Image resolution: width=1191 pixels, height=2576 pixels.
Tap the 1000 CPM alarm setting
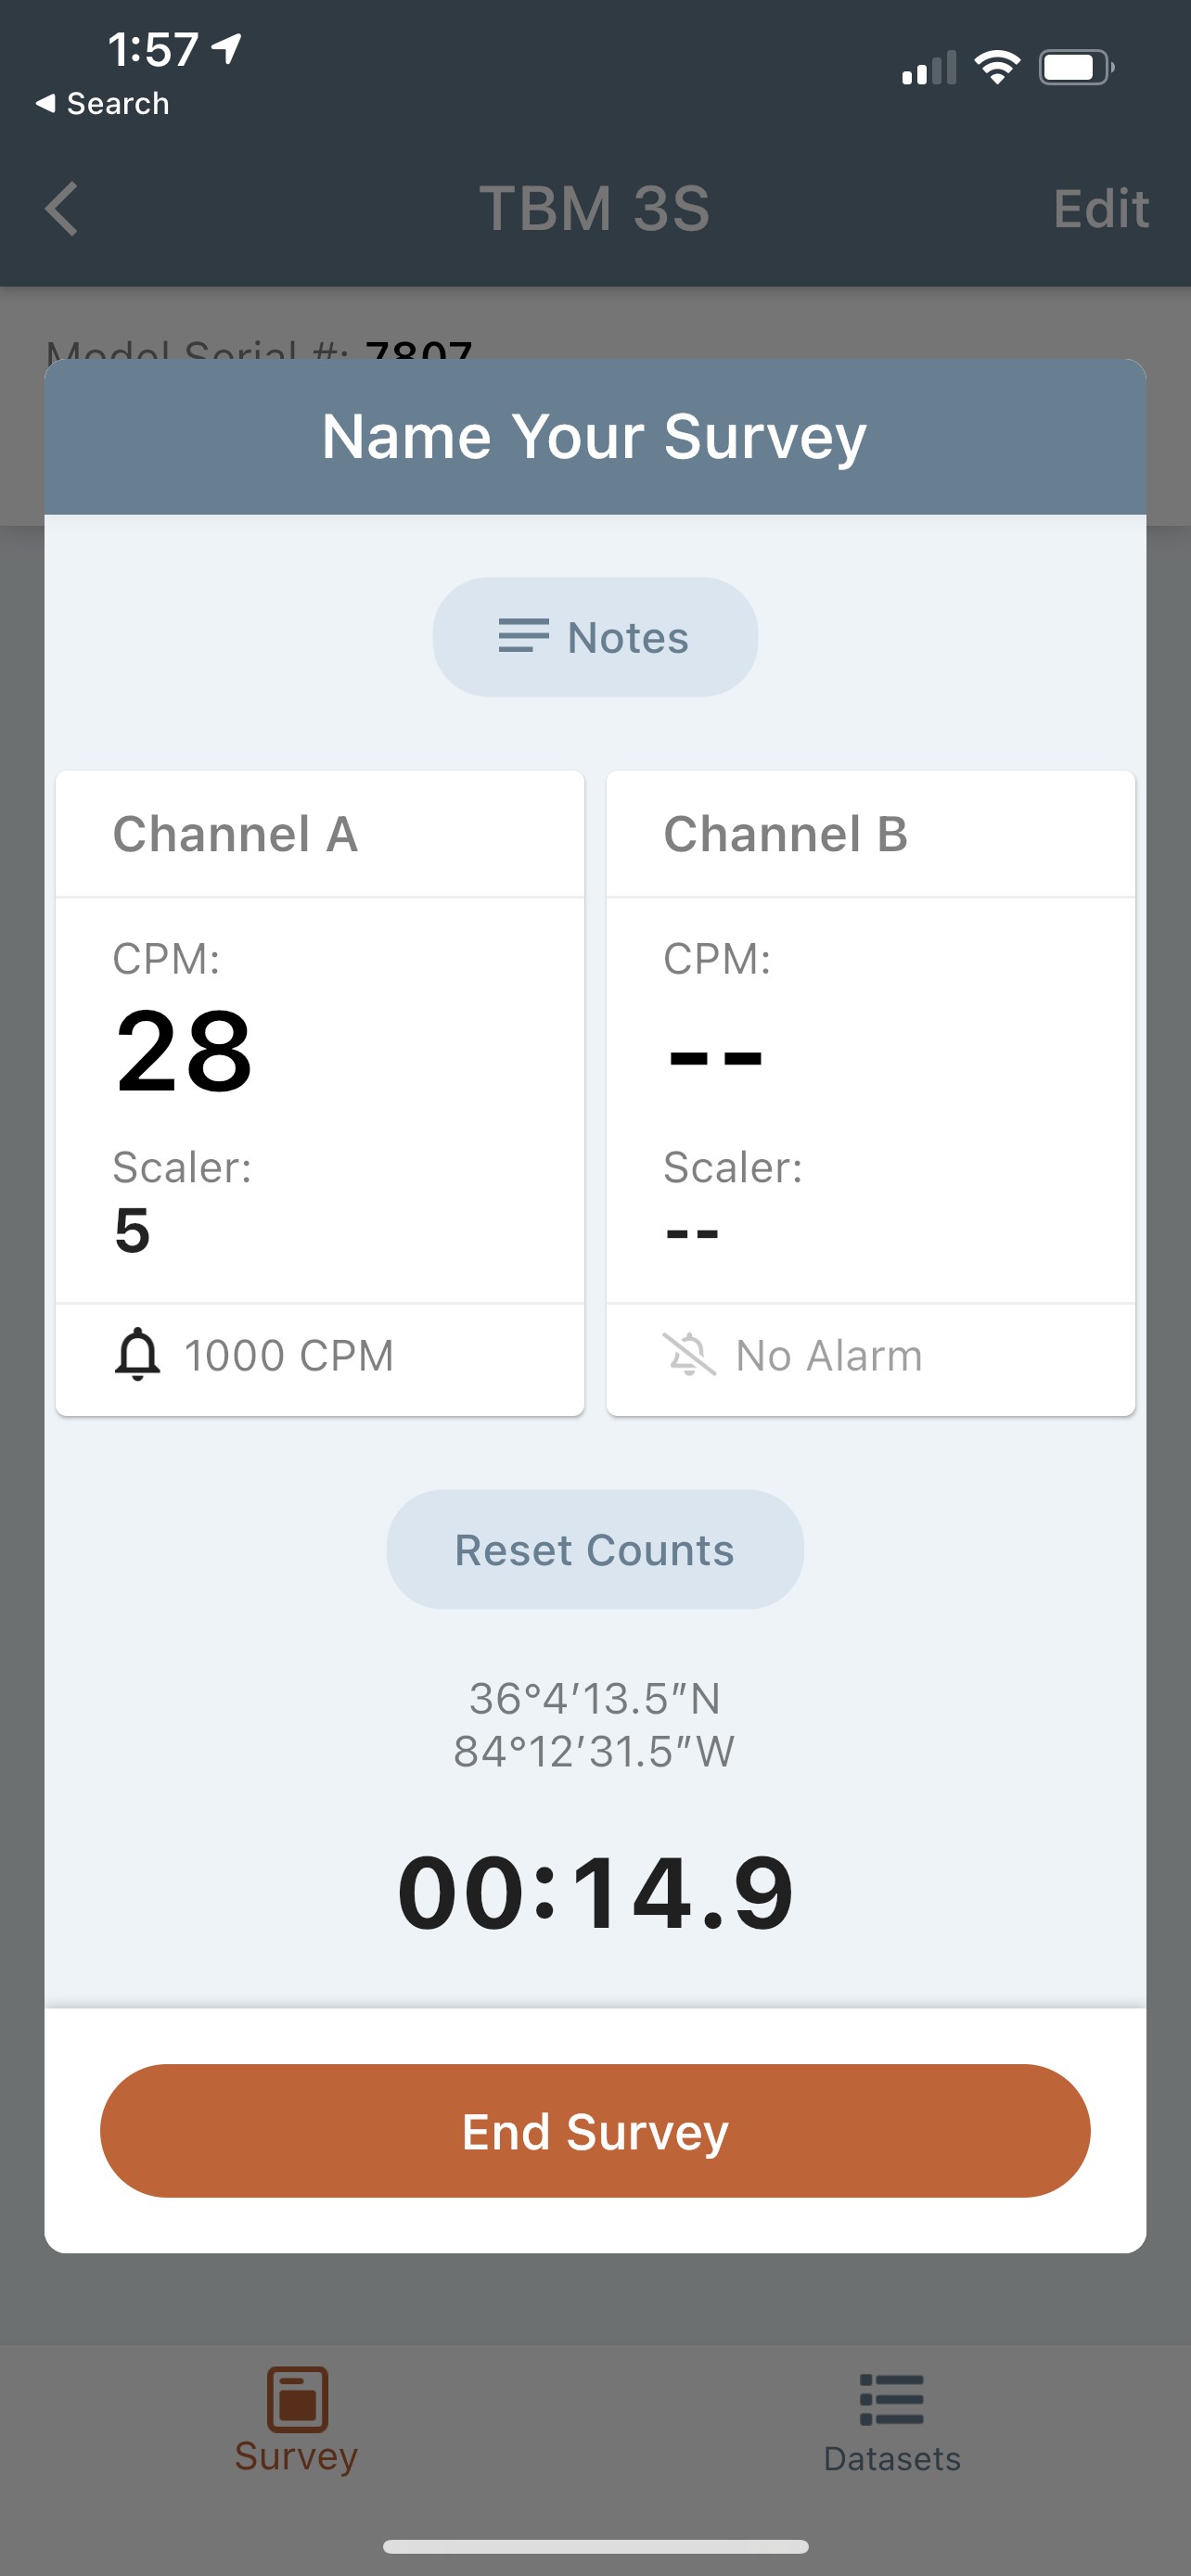(x=289, y=1356)
